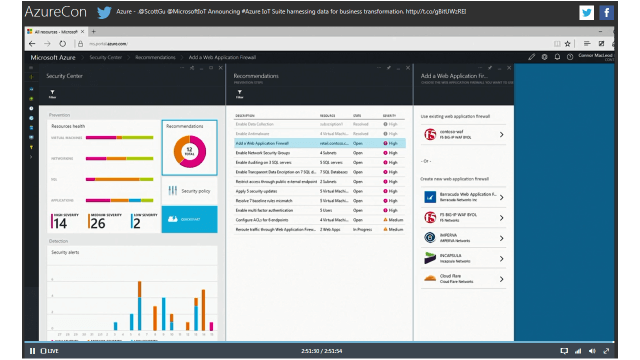The image size is (640, 360).
Task: Expand the contoso-waf existing firewall option
Action: 464,134
